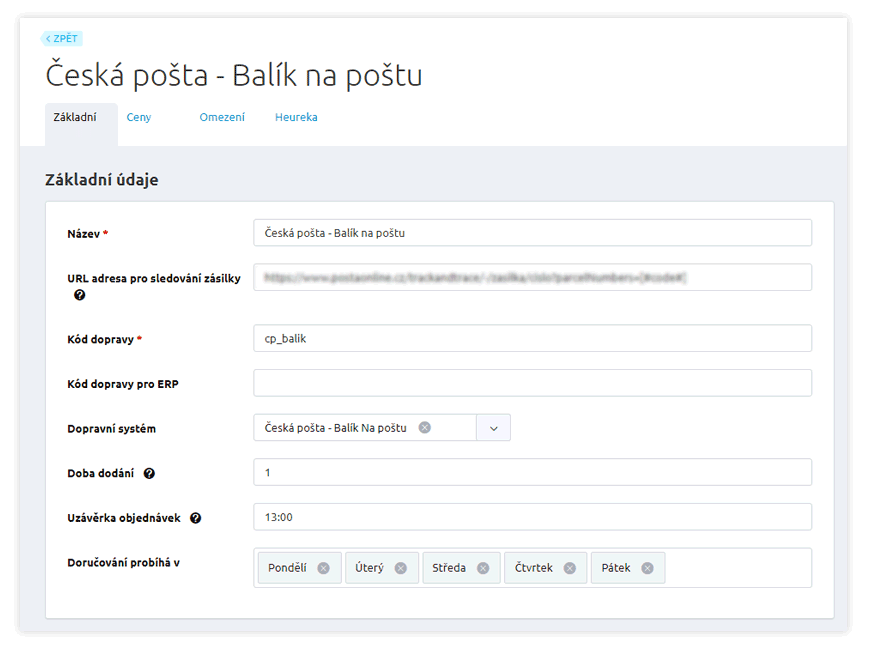Remove the Čtvrtek delivery day tag

tap(570, 568)
